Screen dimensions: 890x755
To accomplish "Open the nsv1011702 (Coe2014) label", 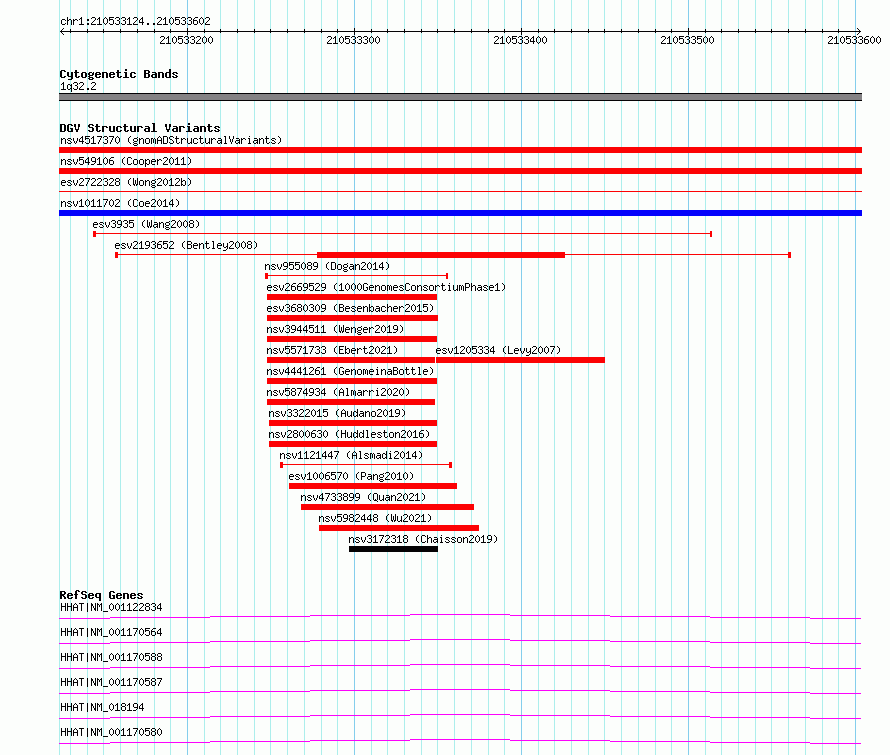I will [120, 203].
